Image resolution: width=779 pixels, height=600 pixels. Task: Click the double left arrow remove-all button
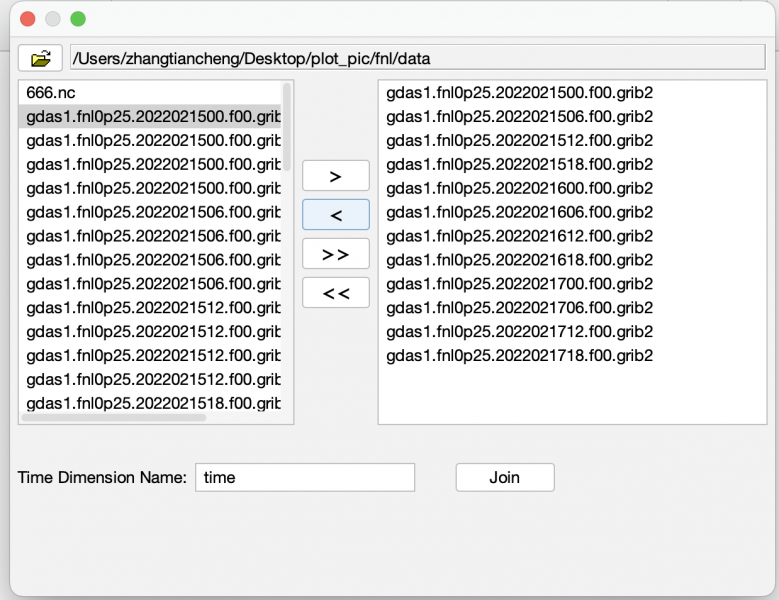pos(335,293)
